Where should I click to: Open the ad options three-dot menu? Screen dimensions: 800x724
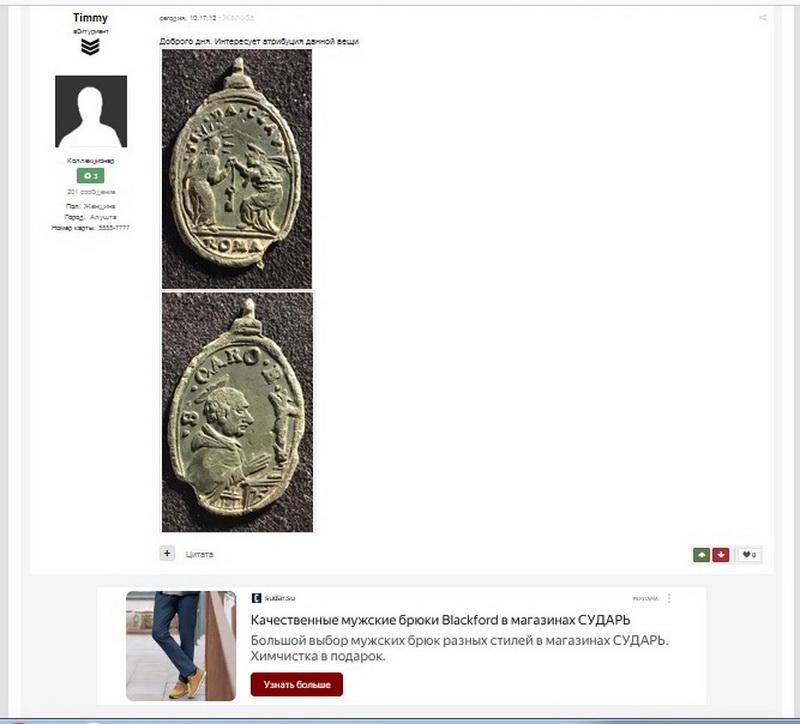669,598
